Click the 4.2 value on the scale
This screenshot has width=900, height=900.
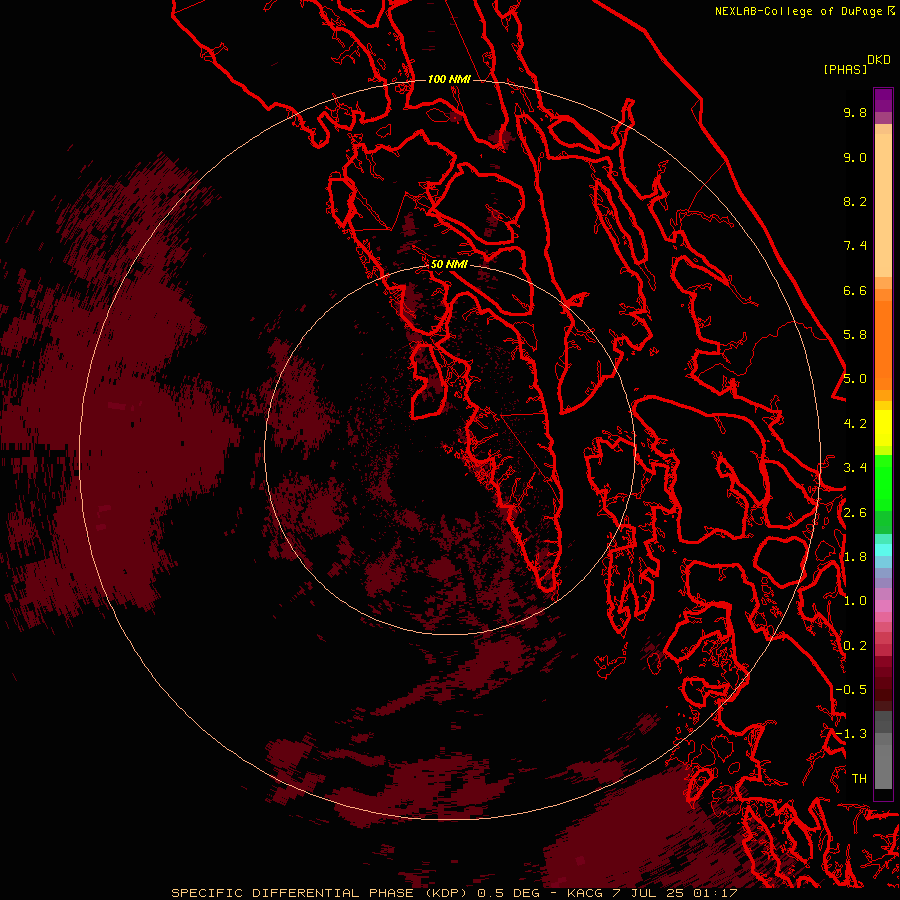point(855,424)
